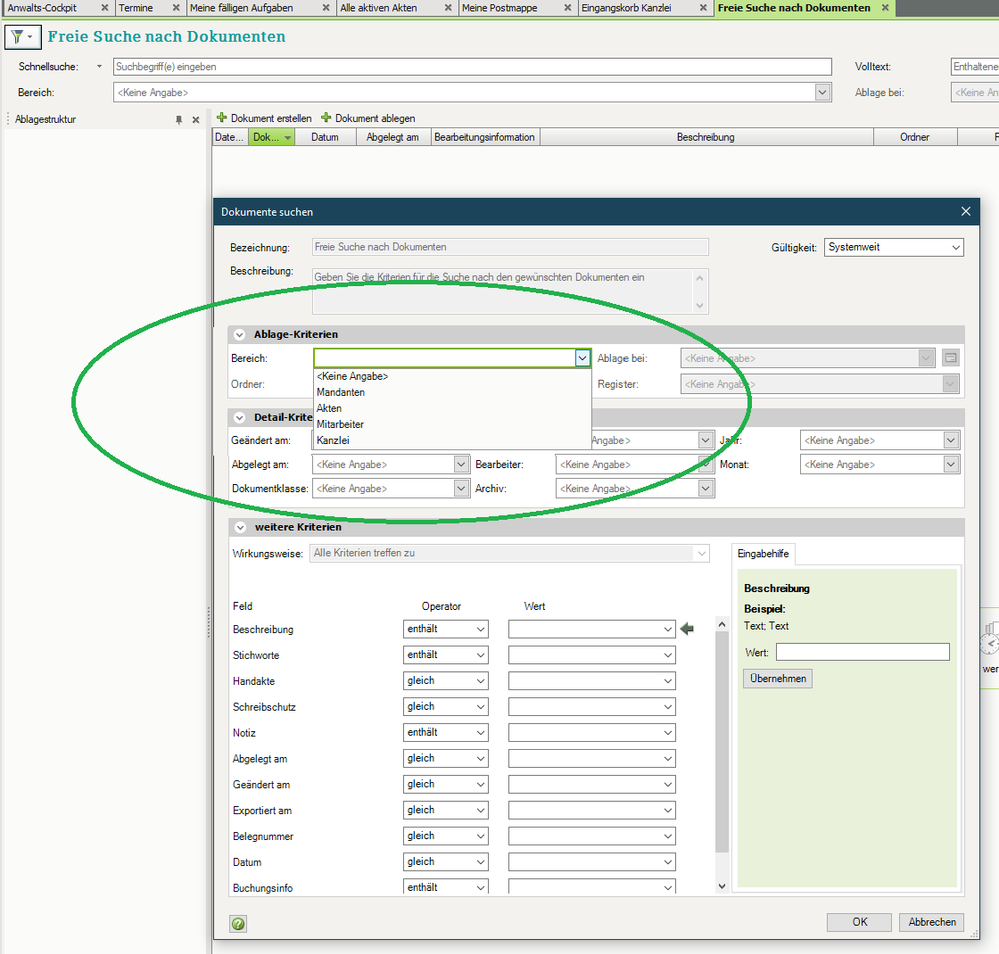This screenshot has width=999, height=954.
Task: Open the Schreibschutz operator dropdown
Action: (445, 707)
